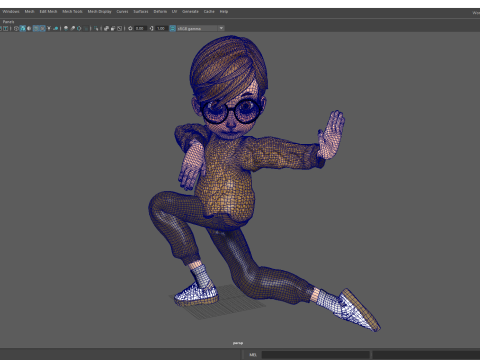This screenshot has height=360, width=480.
Task: Click the exposure value field 0.00
Action: click(140, 29)
